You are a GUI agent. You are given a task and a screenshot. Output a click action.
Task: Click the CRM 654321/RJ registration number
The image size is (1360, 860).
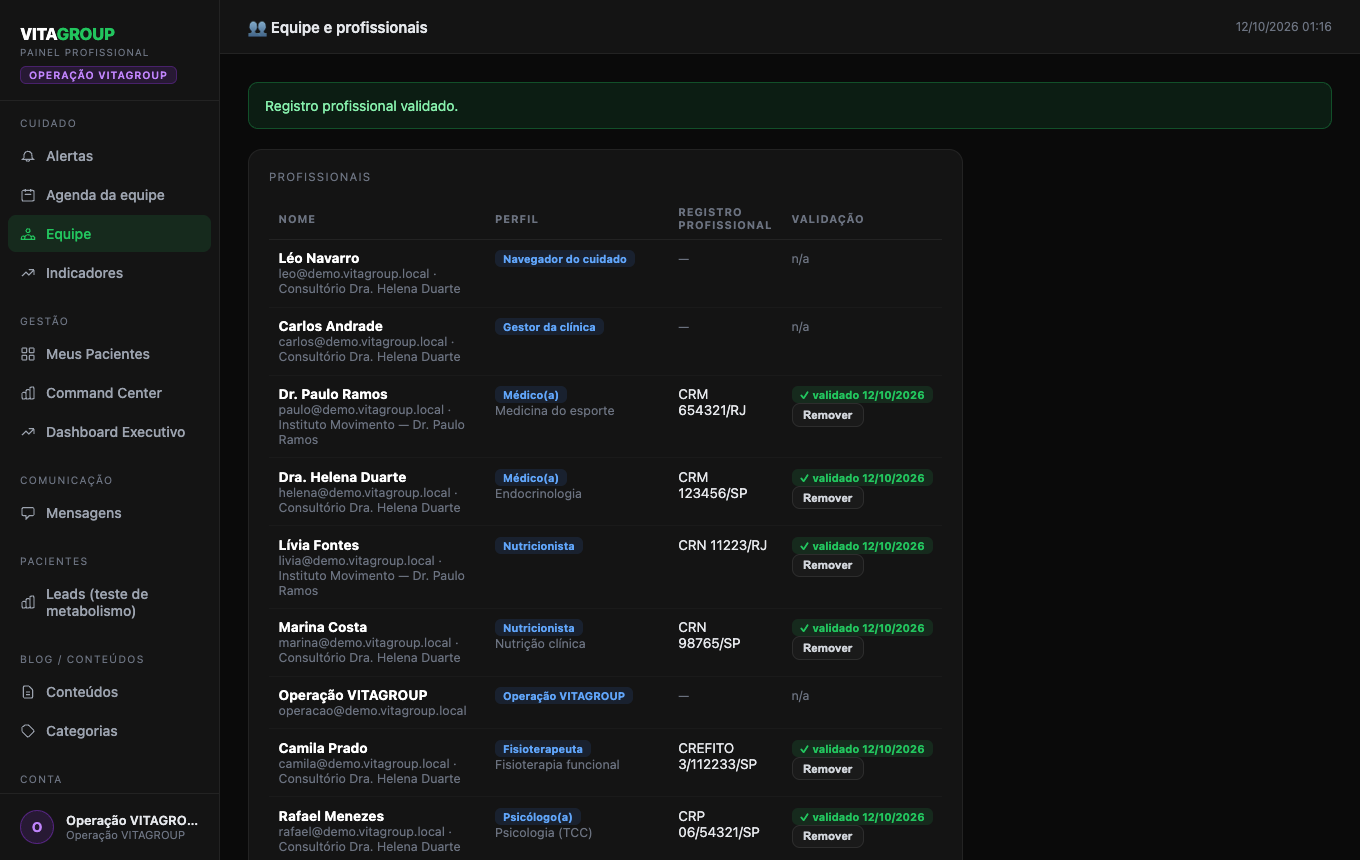(x=712, y=402)
